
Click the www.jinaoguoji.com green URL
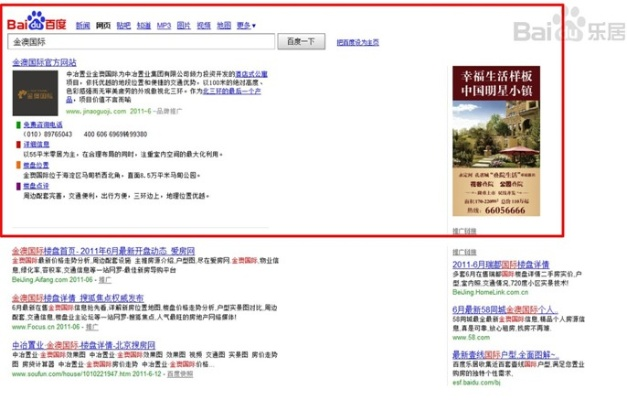pos(96,111)
